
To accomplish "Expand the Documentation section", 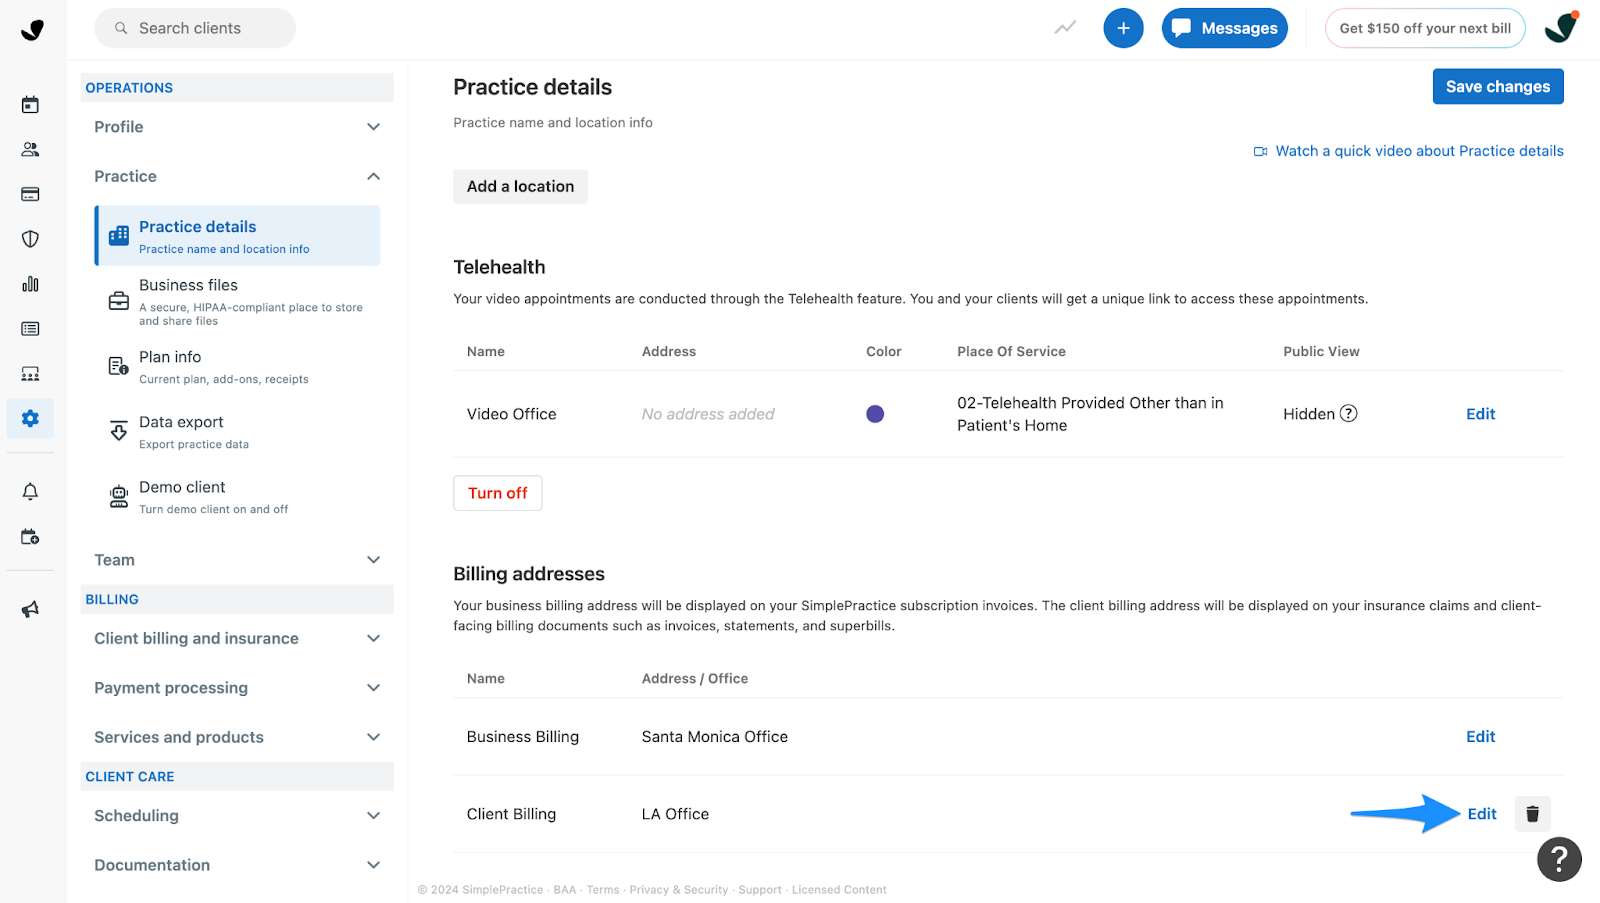I will point(237,865).
